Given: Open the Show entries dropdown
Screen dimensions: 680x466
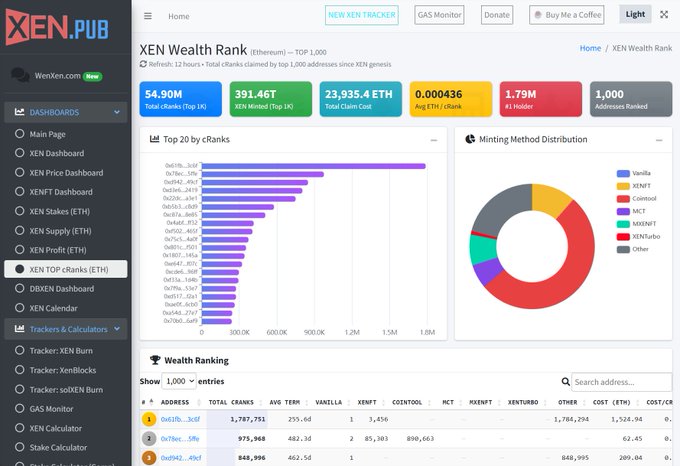Looking at the screenshot, I should click(x=179, y=381).
